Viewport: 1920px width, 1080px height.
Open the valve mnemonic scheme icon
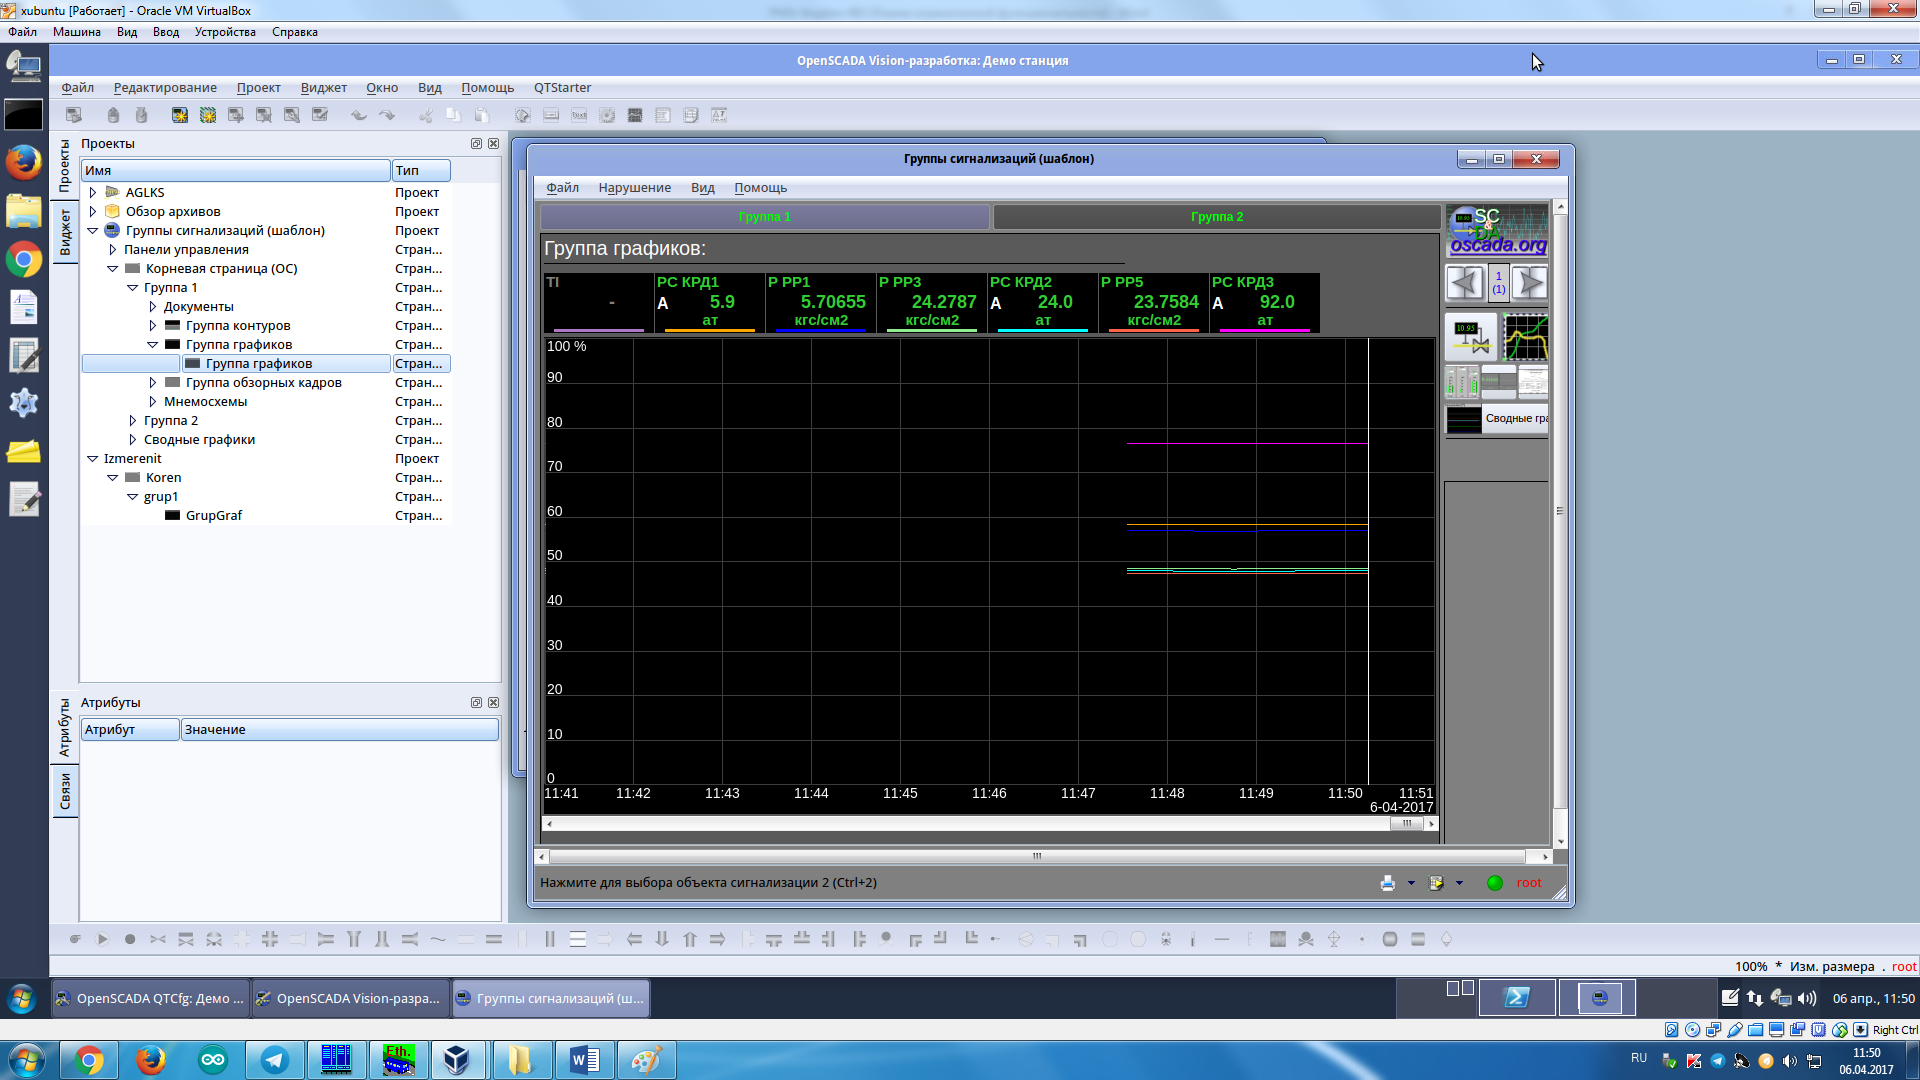coord(1470,337)
